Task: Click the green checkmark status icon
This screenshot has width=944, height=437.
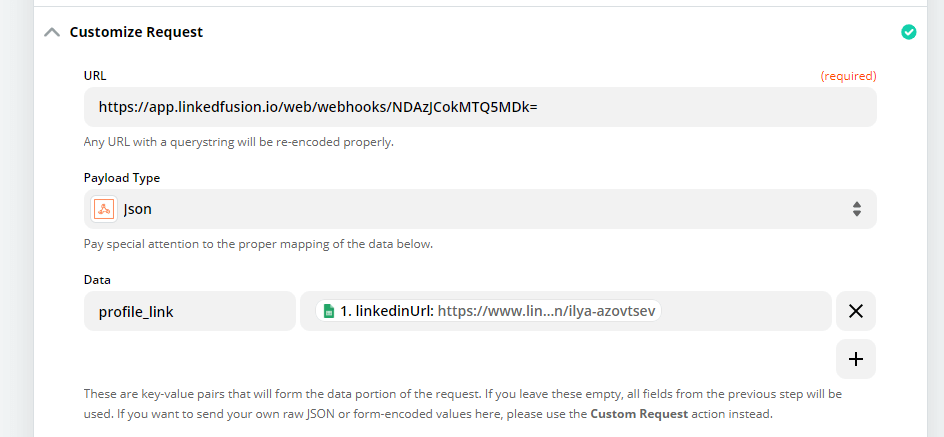Action: tap(908, 32)
